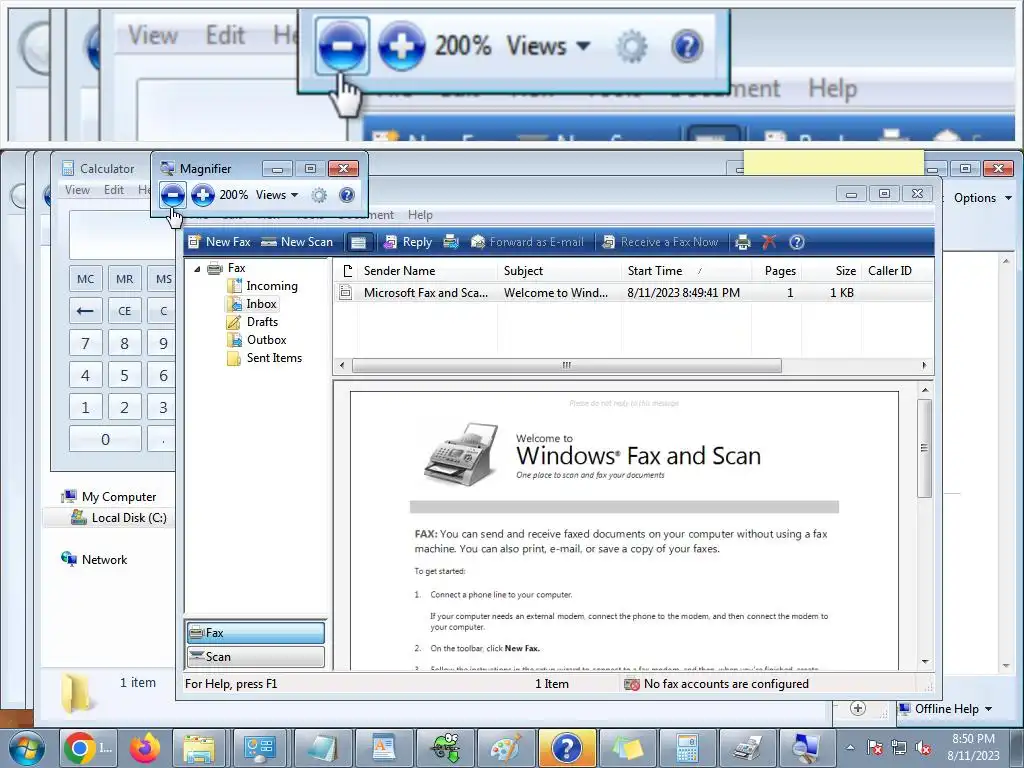Switch to the Scan view button
The height and width of the screenshot is (768, 1024).
(x=255, y=656)
